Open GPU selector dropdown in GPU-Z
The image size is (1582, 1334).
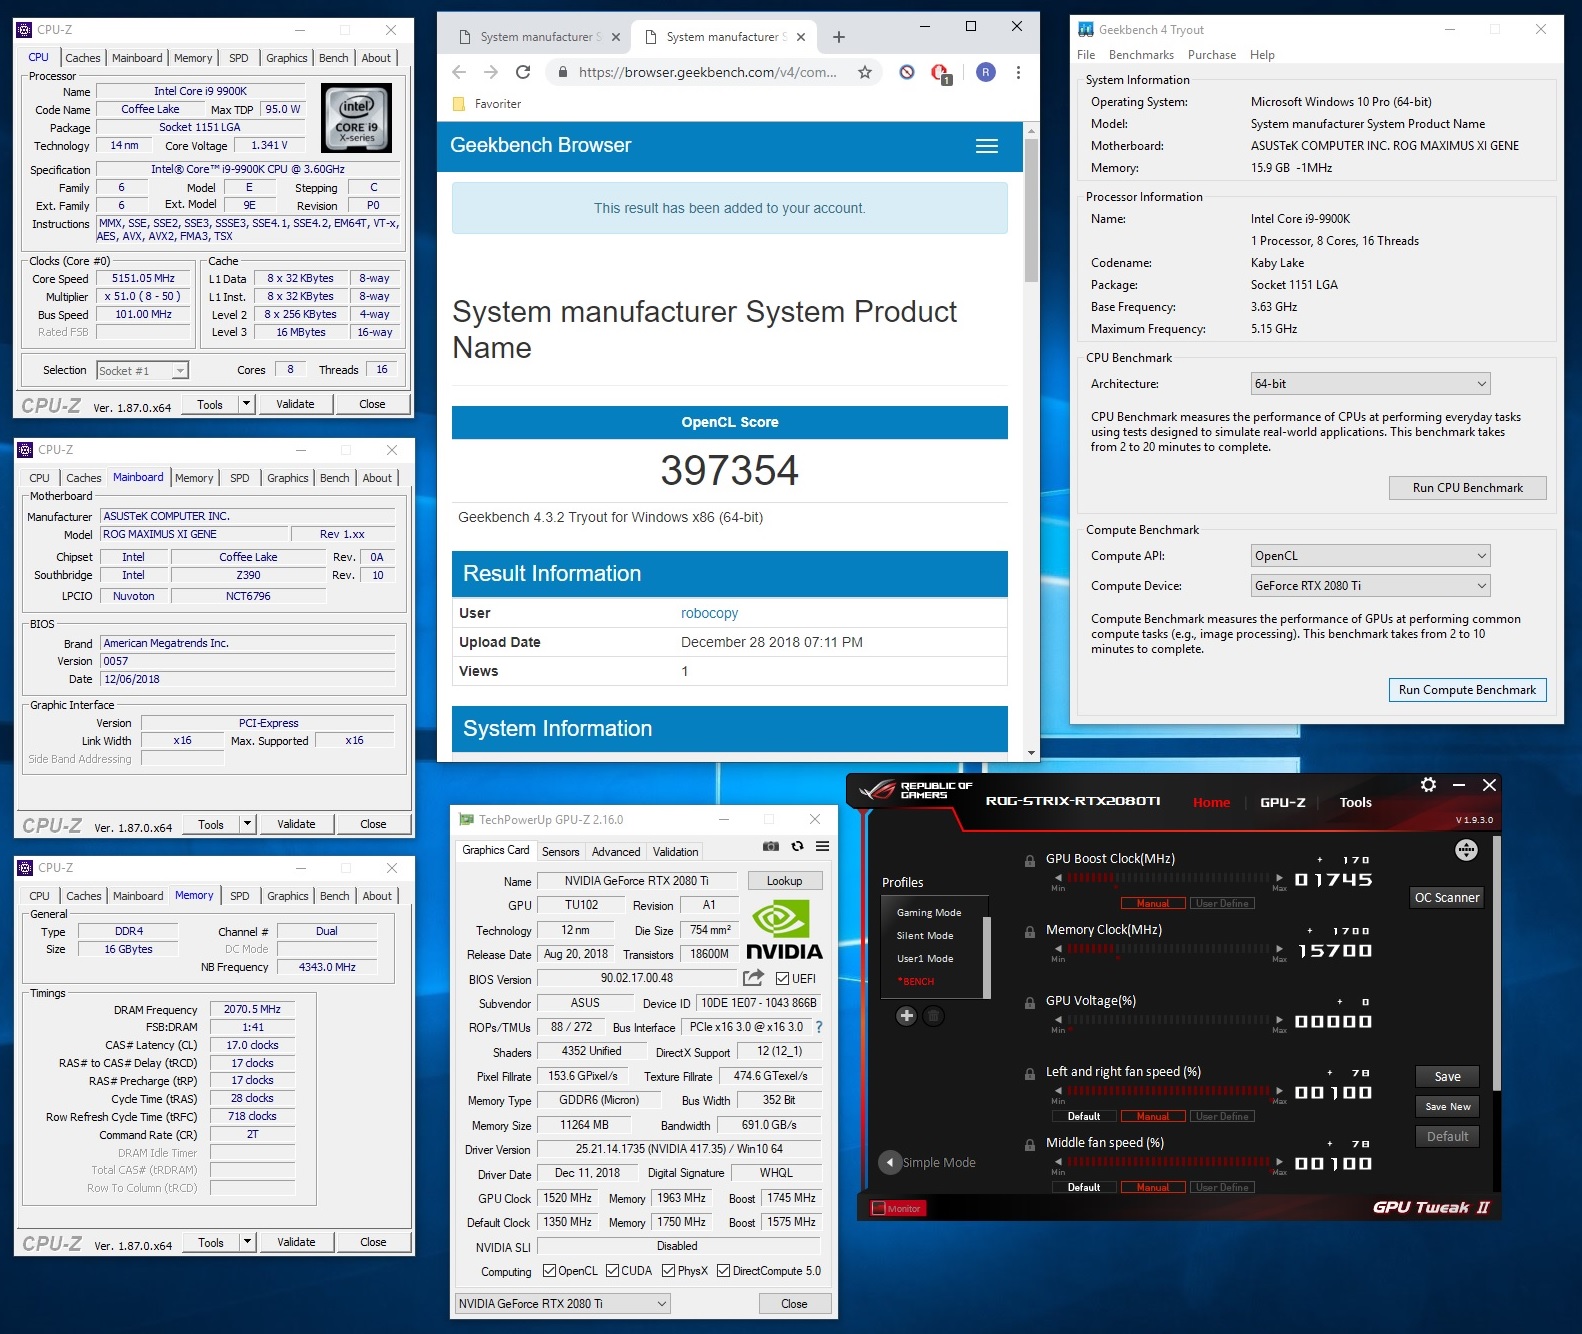(563, 1303)
